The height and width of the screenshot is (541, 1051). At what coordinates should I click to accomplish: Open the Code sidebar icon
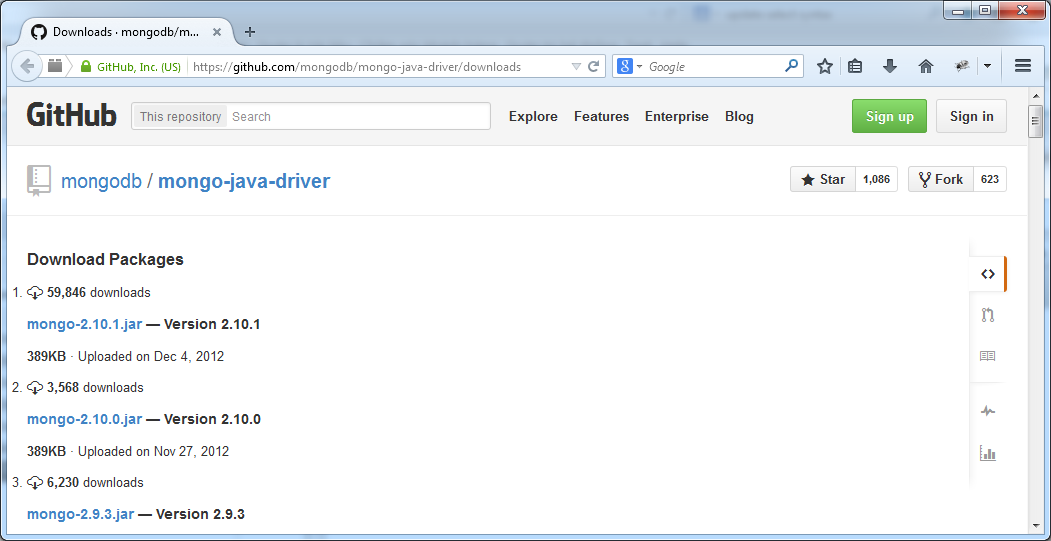(x=987, y=274)
